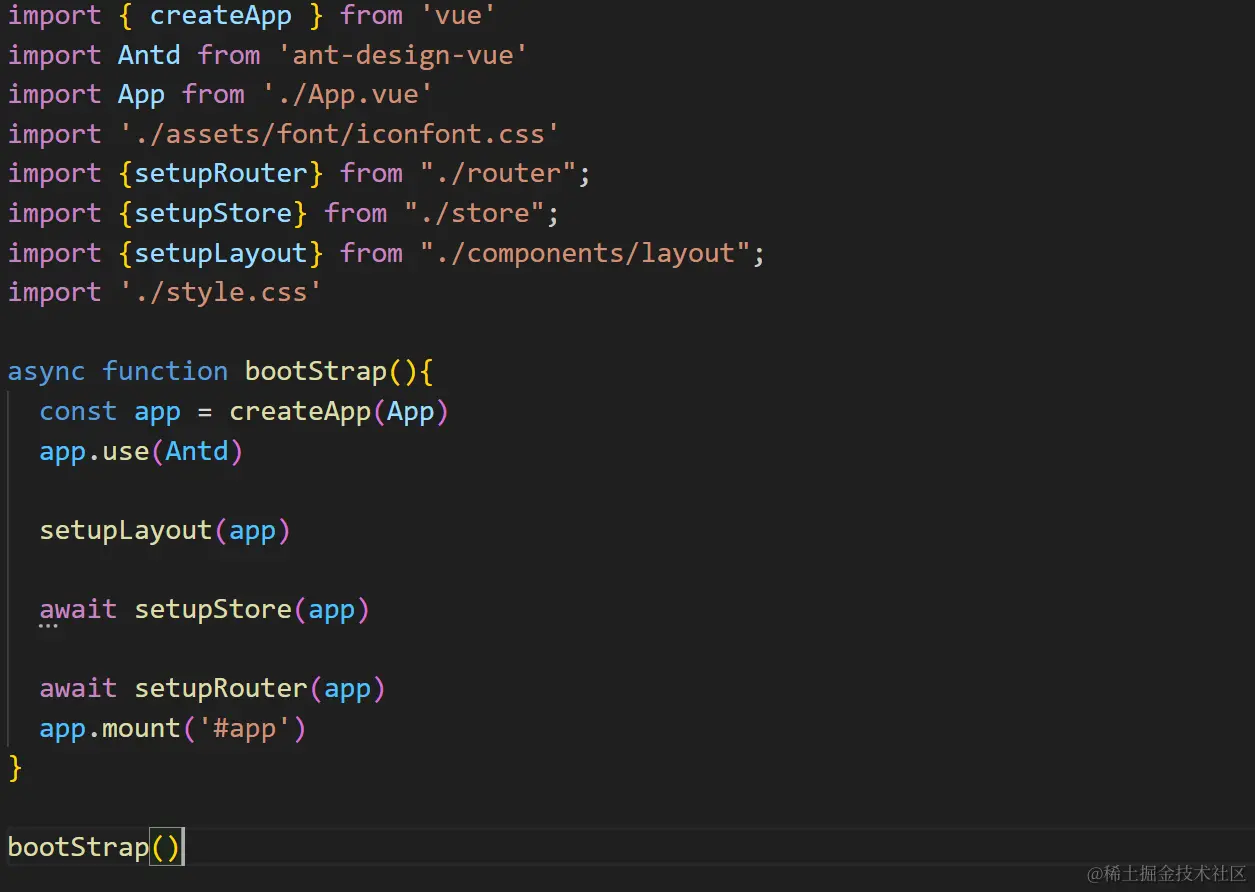Click App argument inside createApp(App)

click(411, 412)
